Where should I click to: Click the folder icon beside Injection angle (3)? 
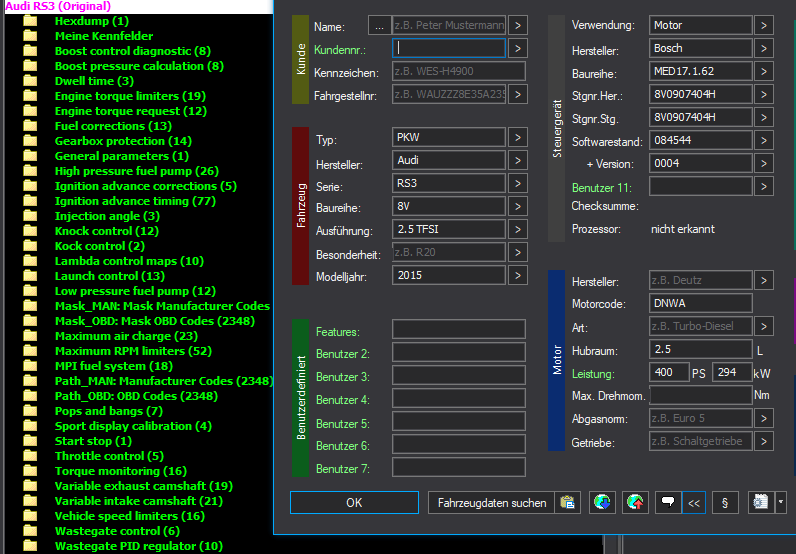point(30,216)
